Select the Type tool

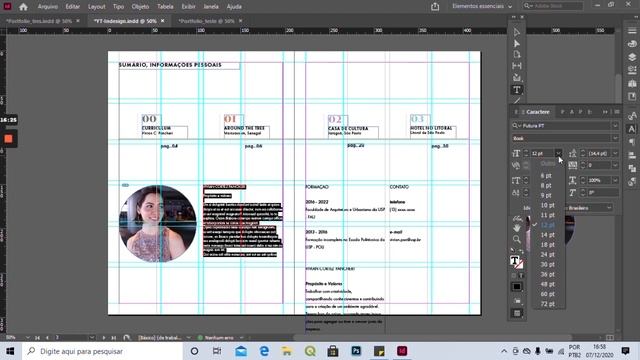pyautogui.click(x=517, y=89)
